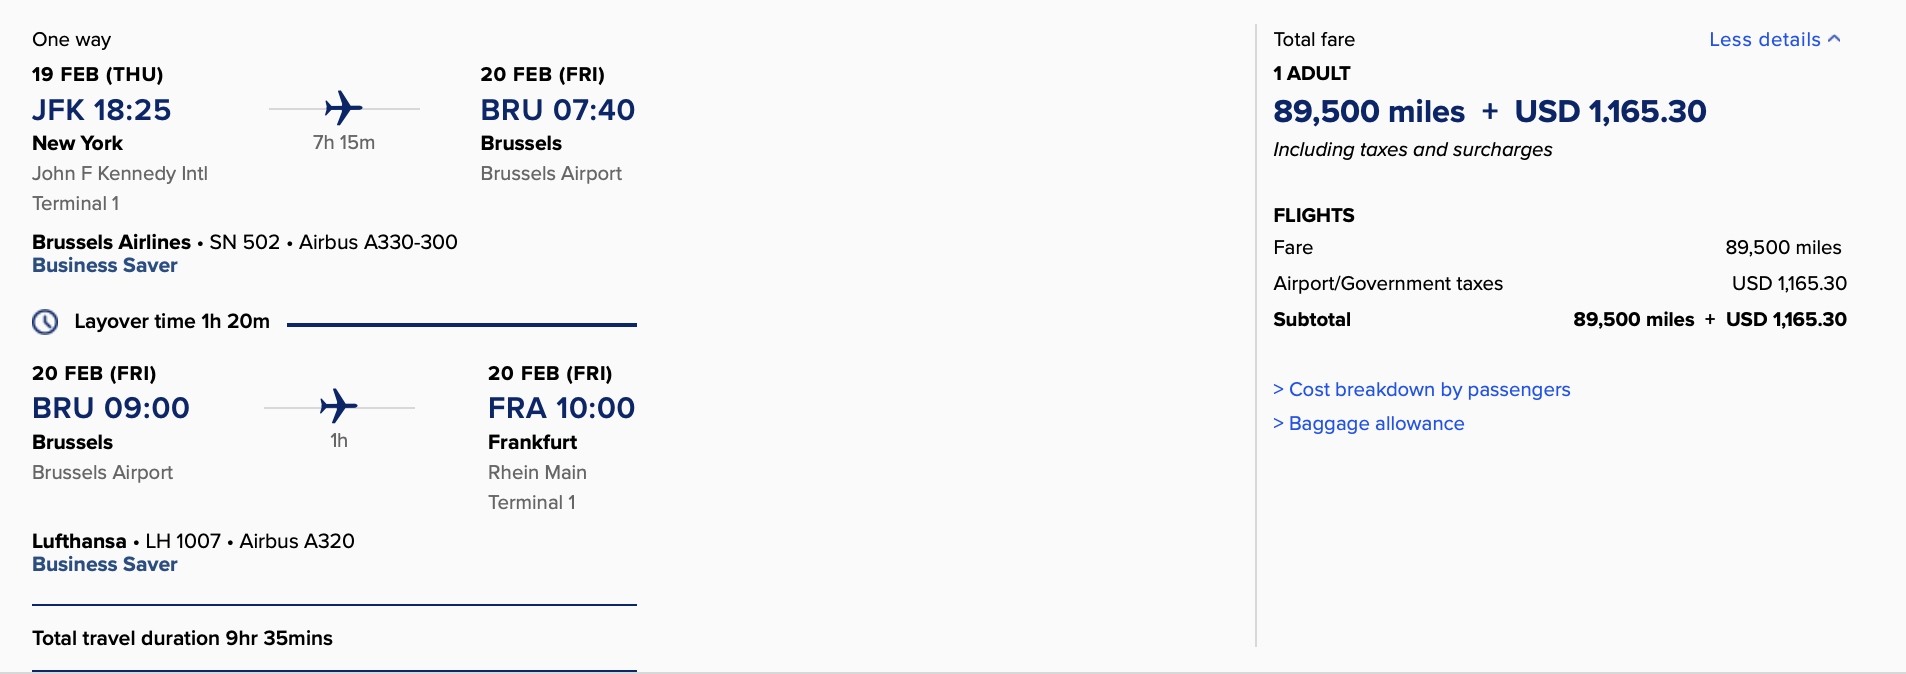The width and height of the screenshot is (1906, 674).
Task: Click the airplane icon for the JFK–BRU flight
Action: click(x=343, y=108)
